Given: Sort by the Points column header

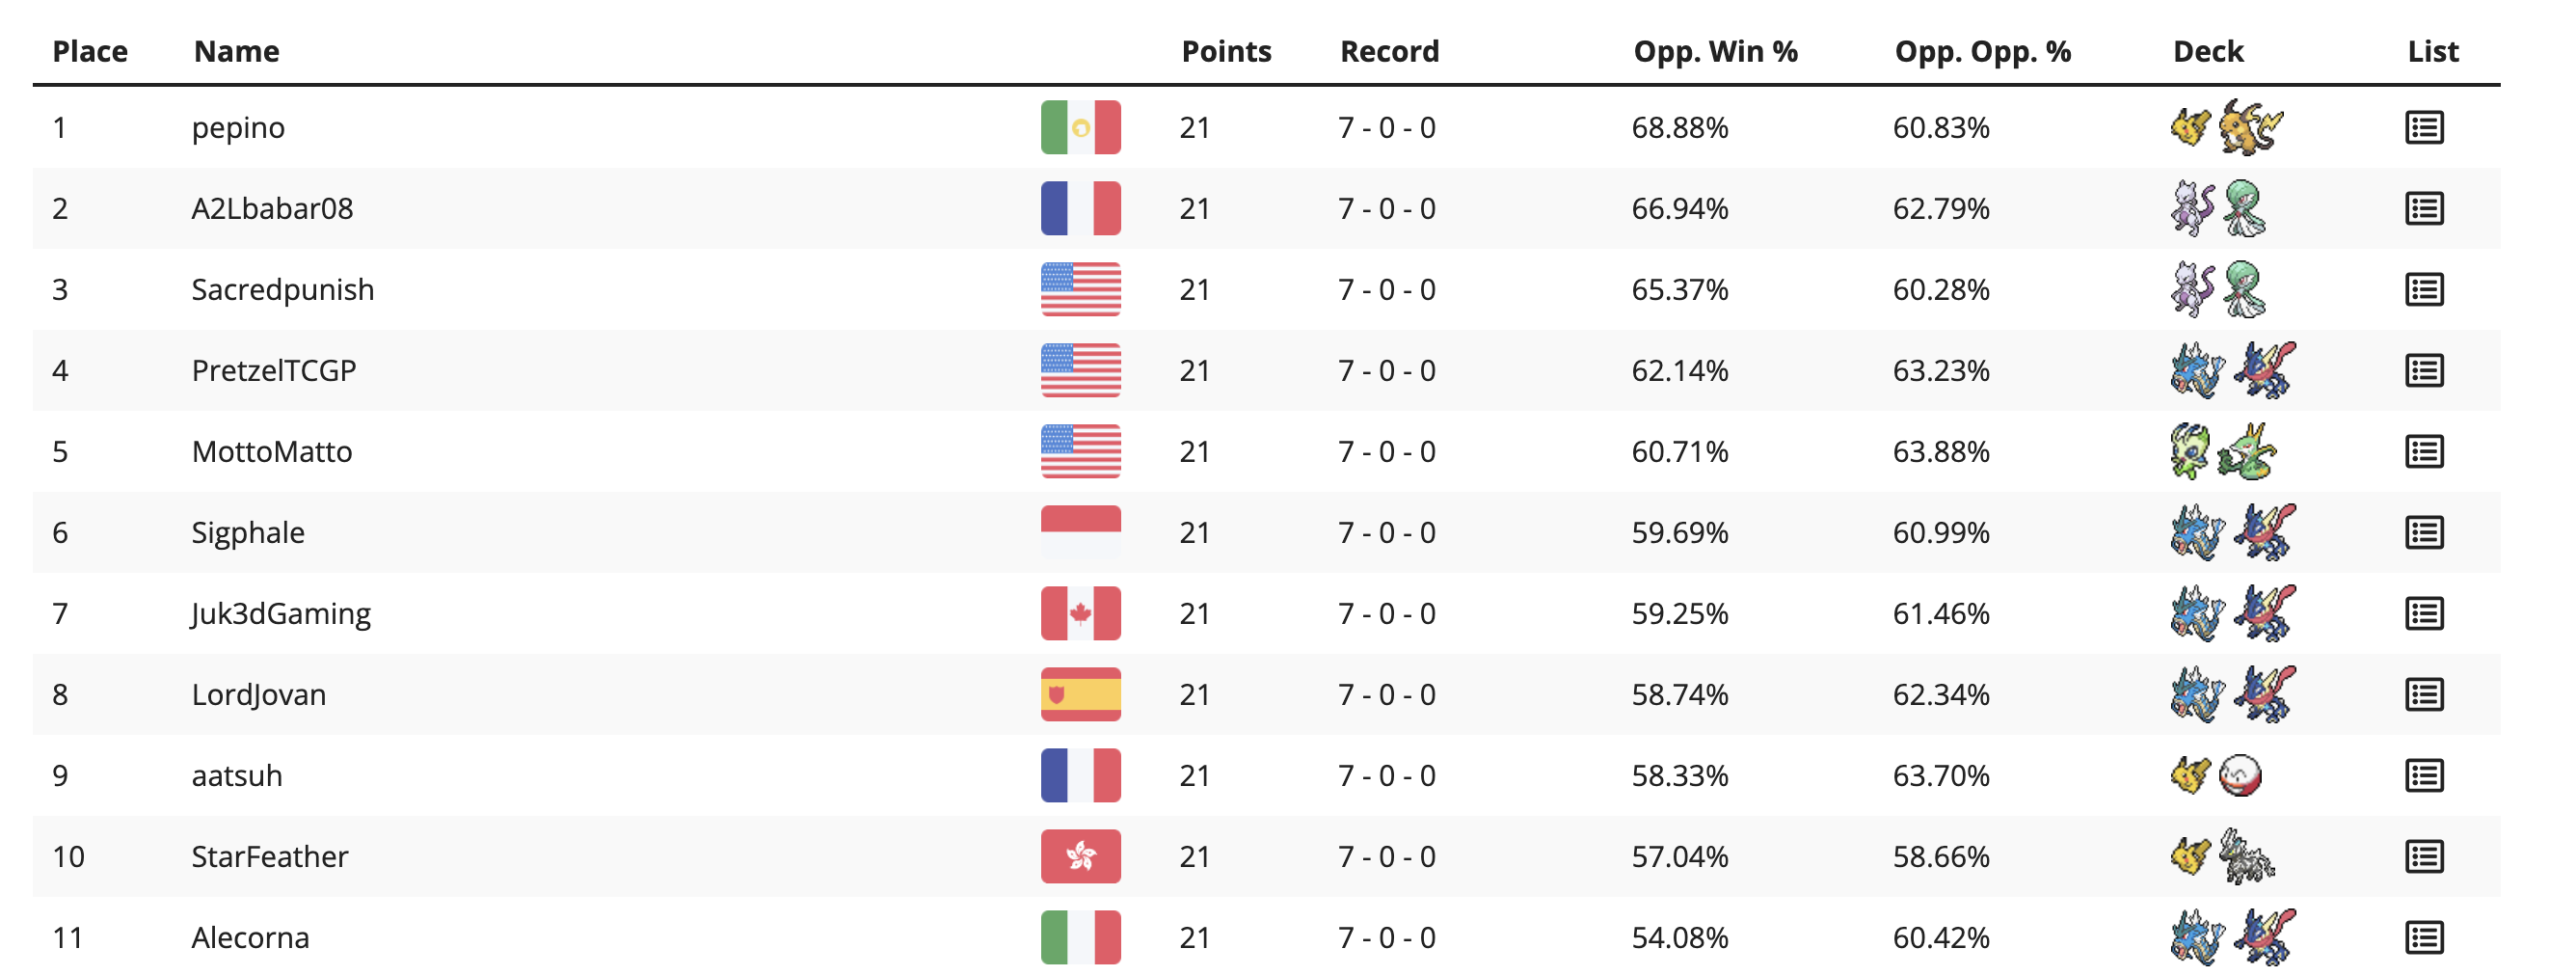Looking at the screenshot, I should point(1226,51).
